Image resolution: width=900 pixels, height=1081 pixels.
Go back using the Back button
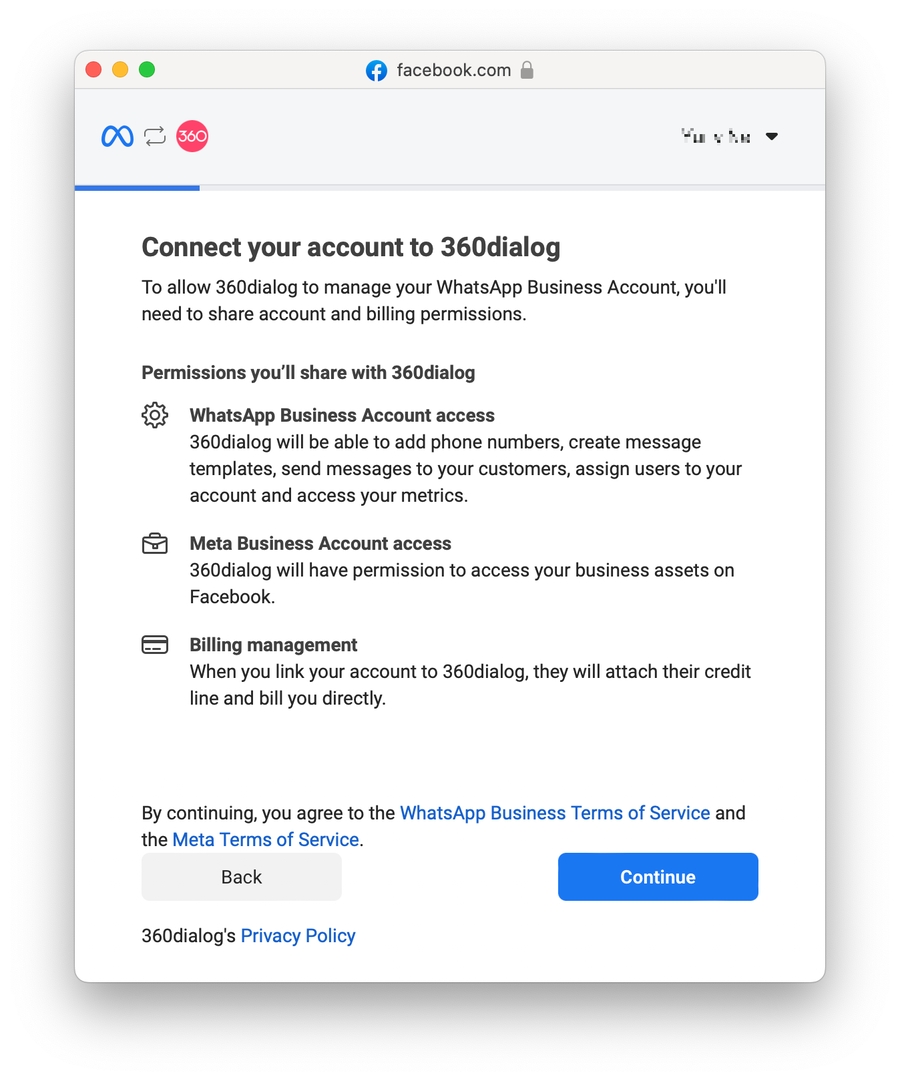click(241, 877)
